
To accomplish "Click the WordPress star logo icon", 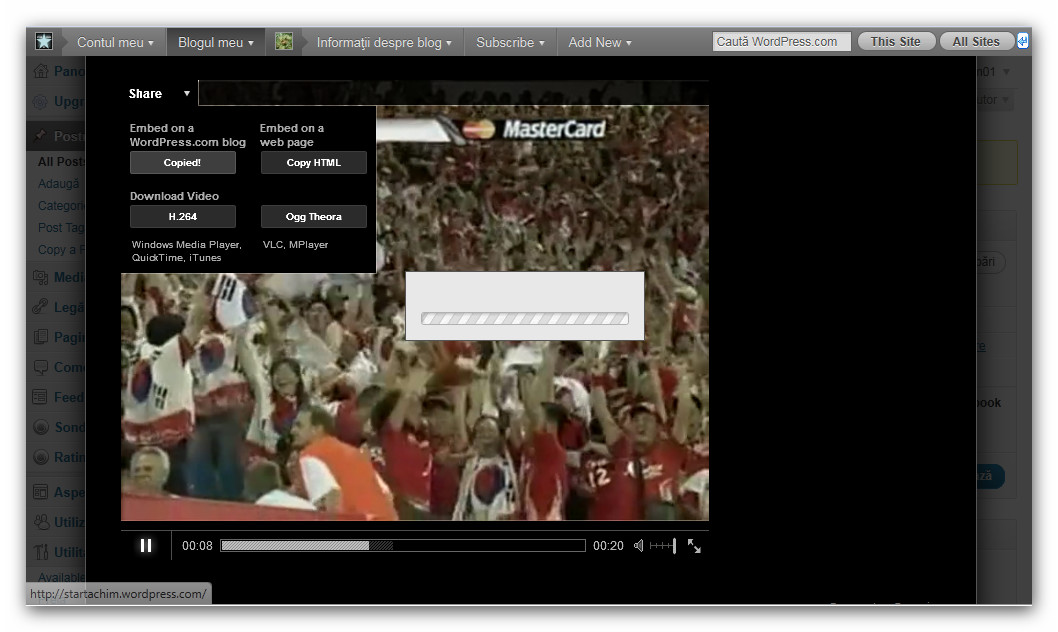I will tap(44, 42).
